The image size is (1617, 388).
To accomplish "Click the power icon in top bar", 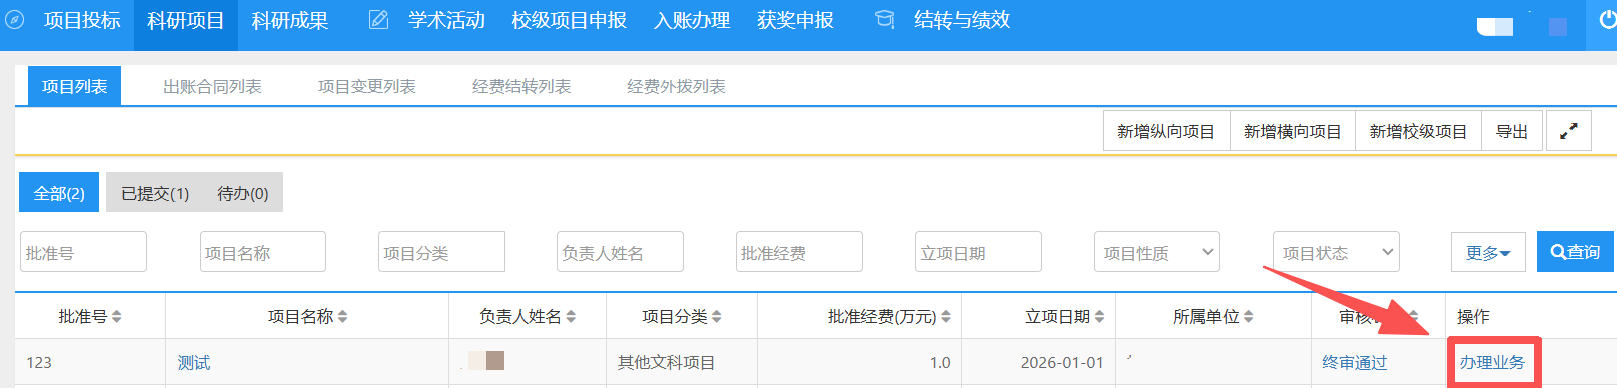I will (x=1607, y=20).
